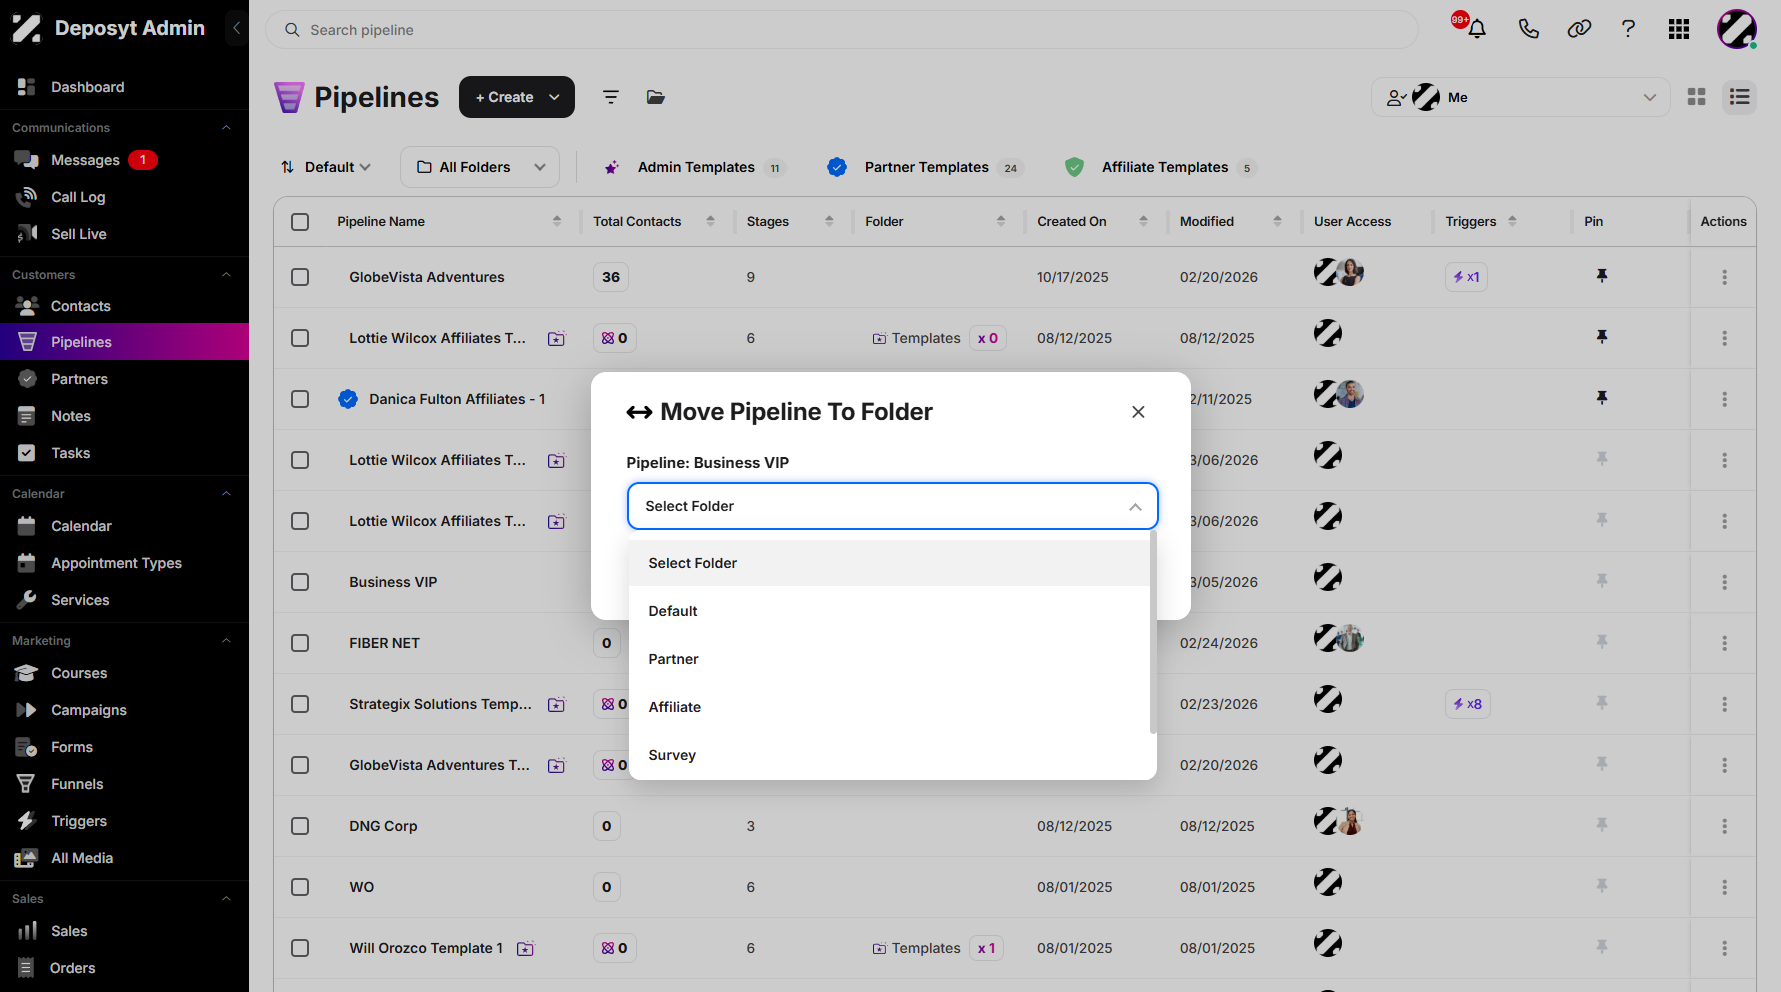Open Partner Templates tab

pos(925,167)
